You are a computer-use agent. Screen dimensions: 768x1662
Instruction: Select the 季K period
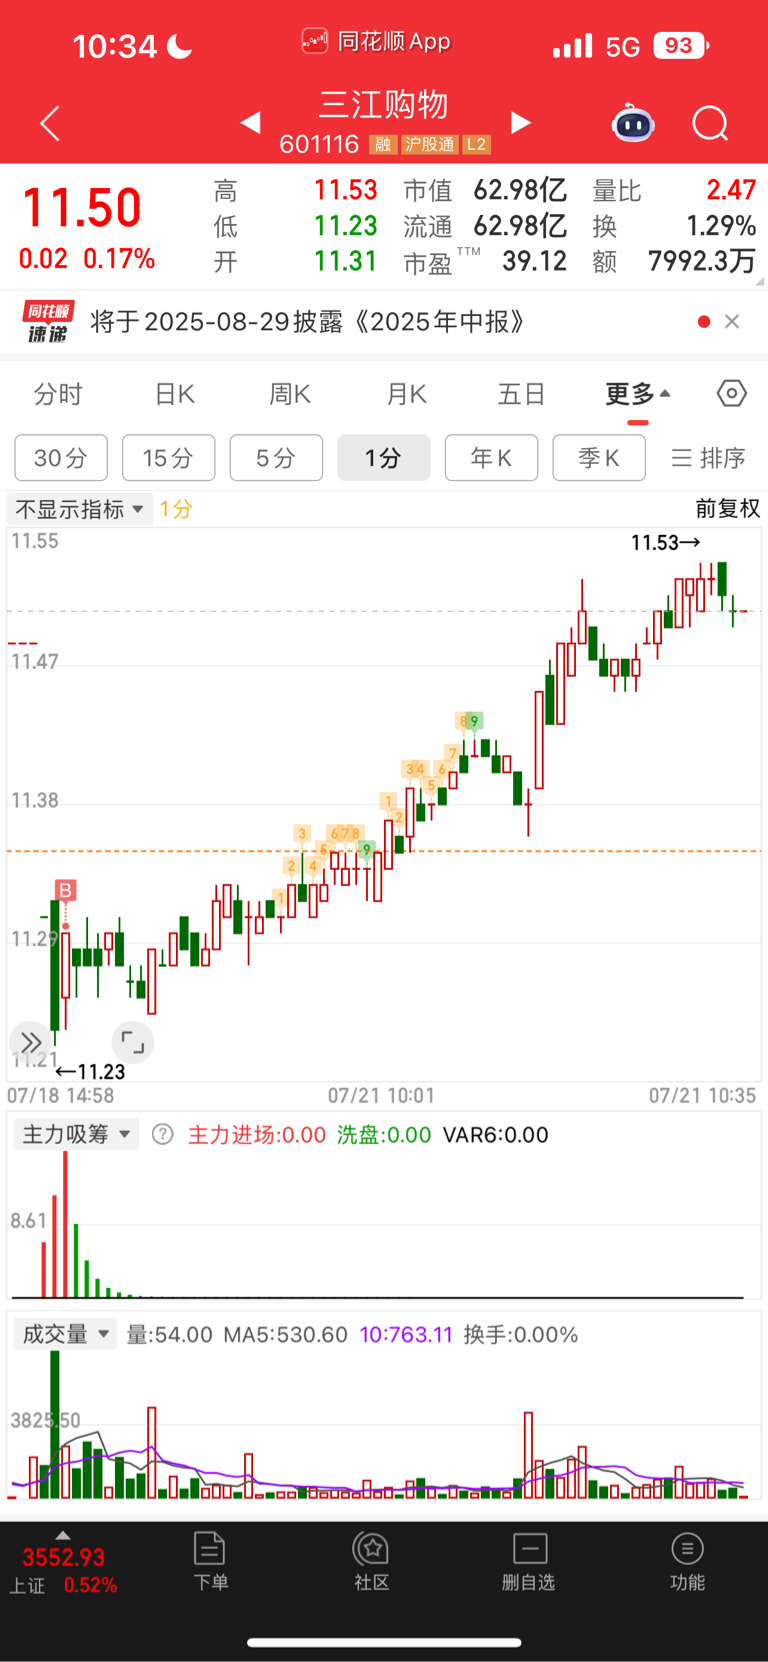[x=599, y=458]
